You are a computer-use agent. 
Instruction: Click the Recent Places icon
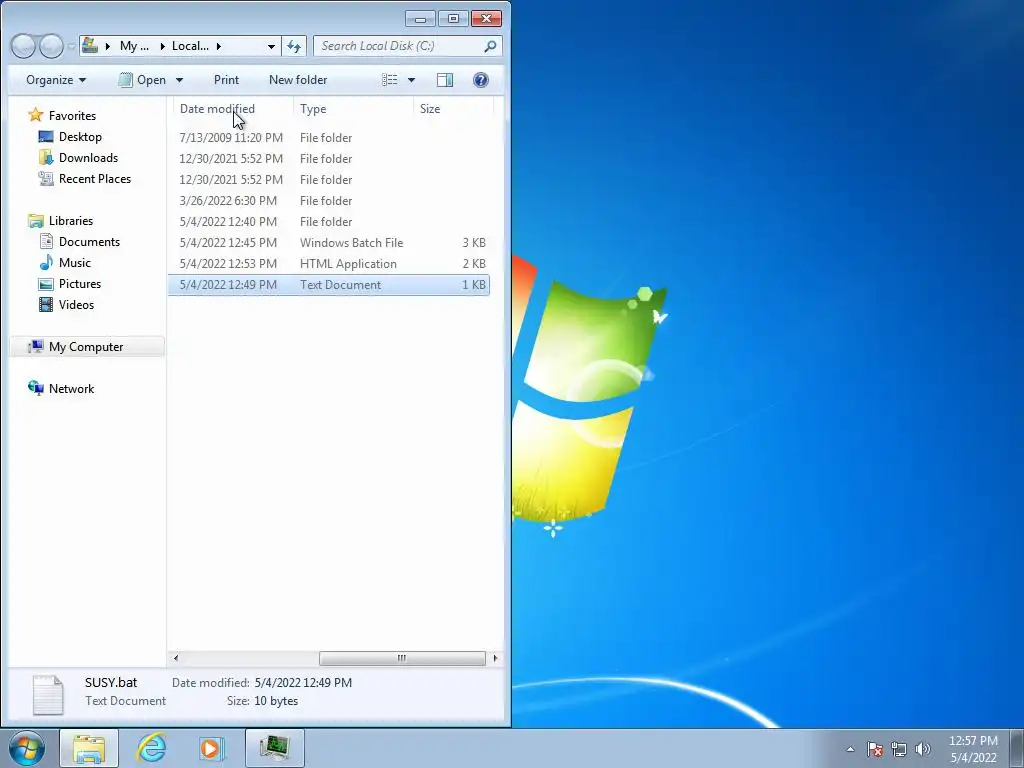click(x=46, y=178)
